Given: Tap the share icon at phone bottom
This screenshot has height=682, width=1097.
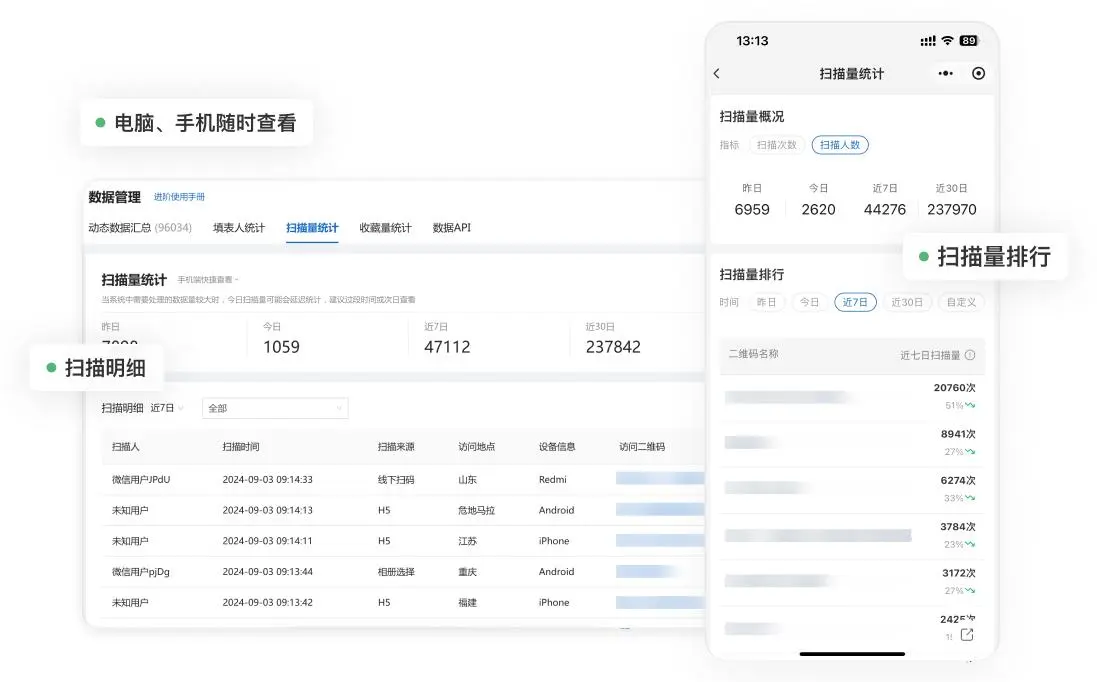Looking at the screenshot, I should pyautogui.click(x=967, y=634).
